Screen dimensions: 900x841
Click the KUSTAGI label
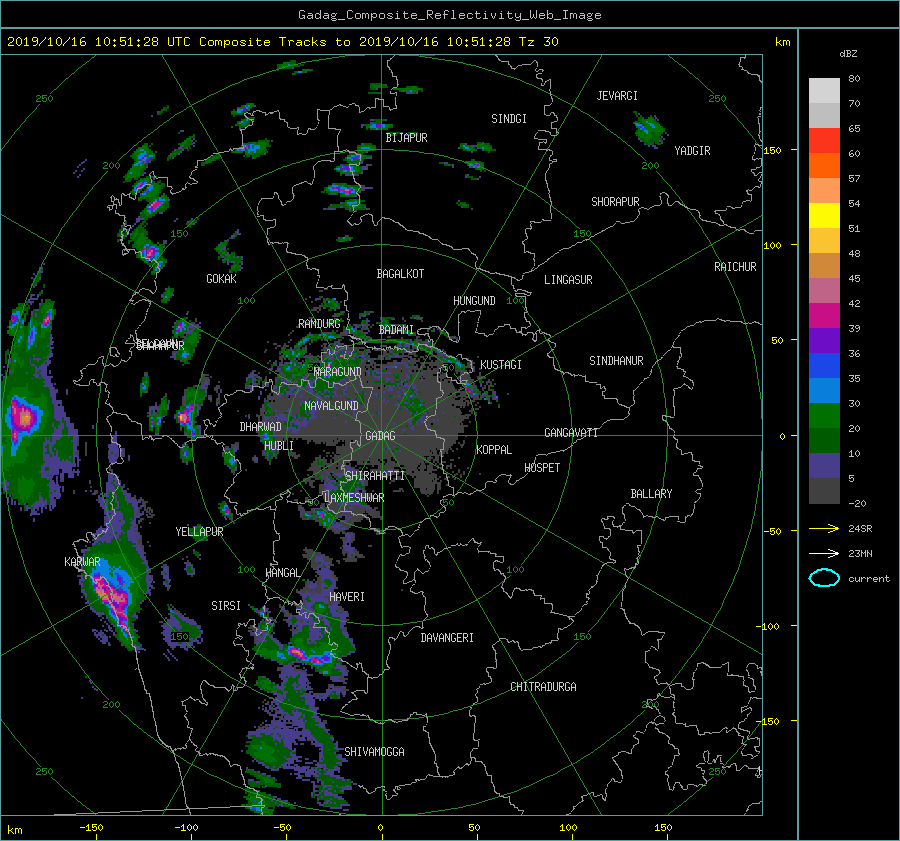pyautogui.click(x=501, y=365)
